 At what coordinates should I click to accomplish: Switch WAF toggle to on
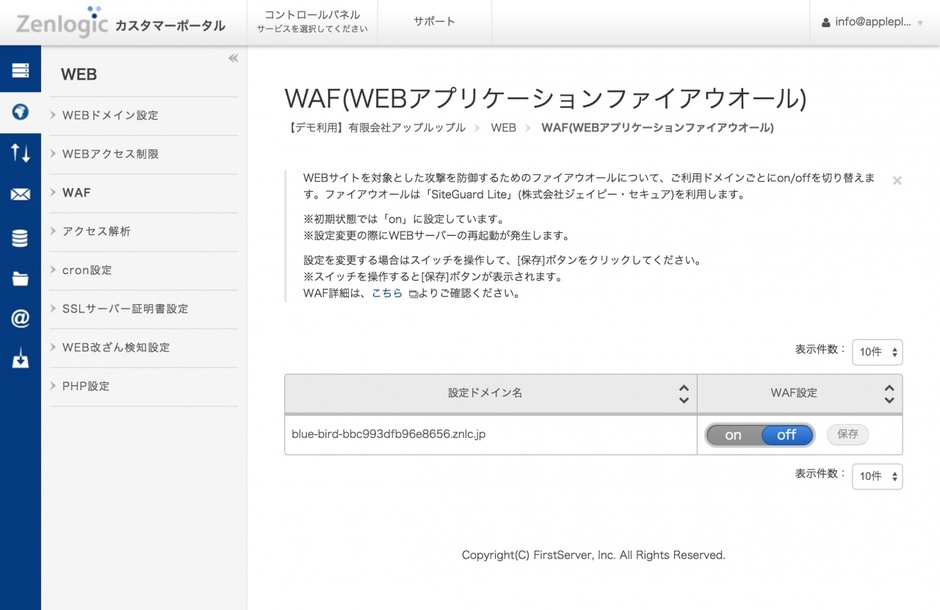click(734, 435)
